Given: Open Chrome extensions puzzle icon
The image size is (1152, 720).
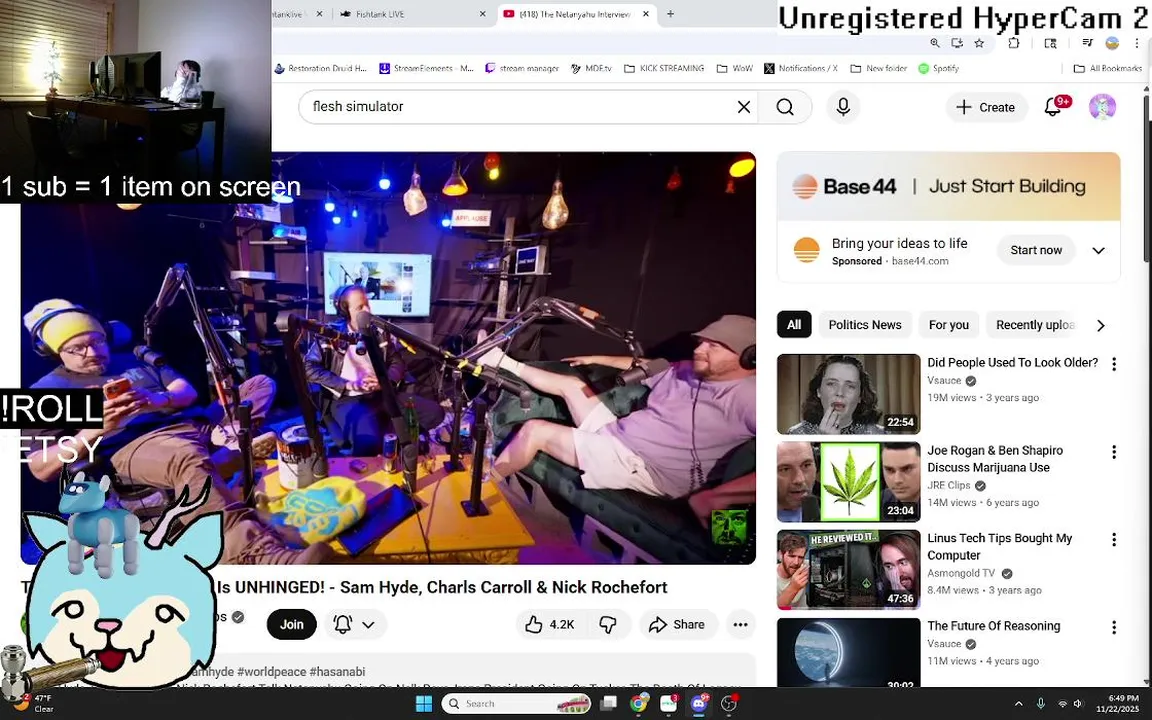Looking at the screenshot, I should pyautogui.click(x=1013, y=43).
